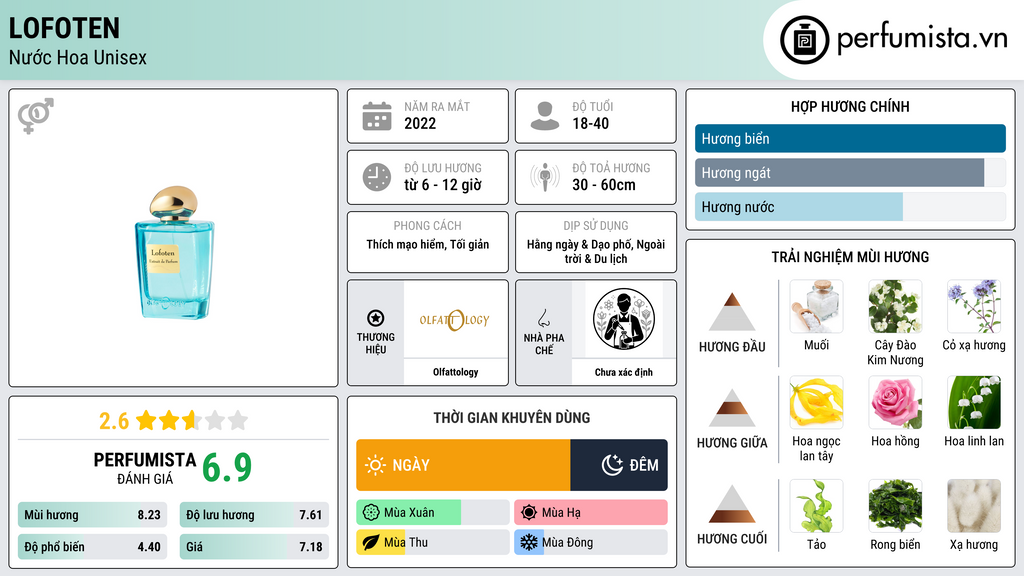Click the Chưa xác định perfumer label
Viewport: 1024px width, 576px height.
(x=624, y=372)
